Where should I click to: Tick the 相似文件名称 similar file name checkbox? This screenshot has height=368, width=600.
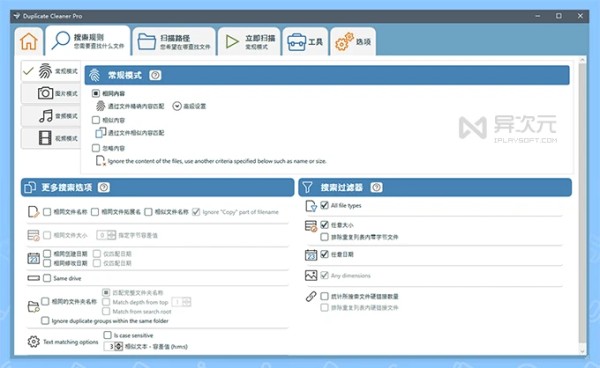click(x=148, y=212)
